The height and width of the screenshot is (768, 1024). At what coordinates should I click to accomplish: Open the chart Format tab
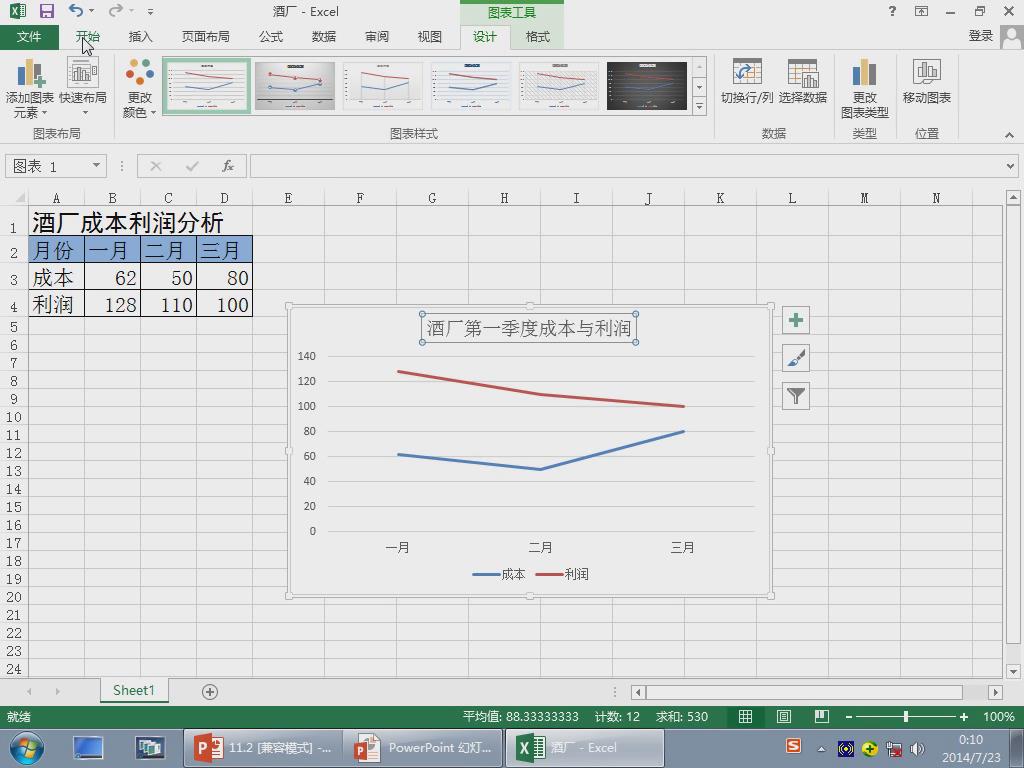(537, 37)
